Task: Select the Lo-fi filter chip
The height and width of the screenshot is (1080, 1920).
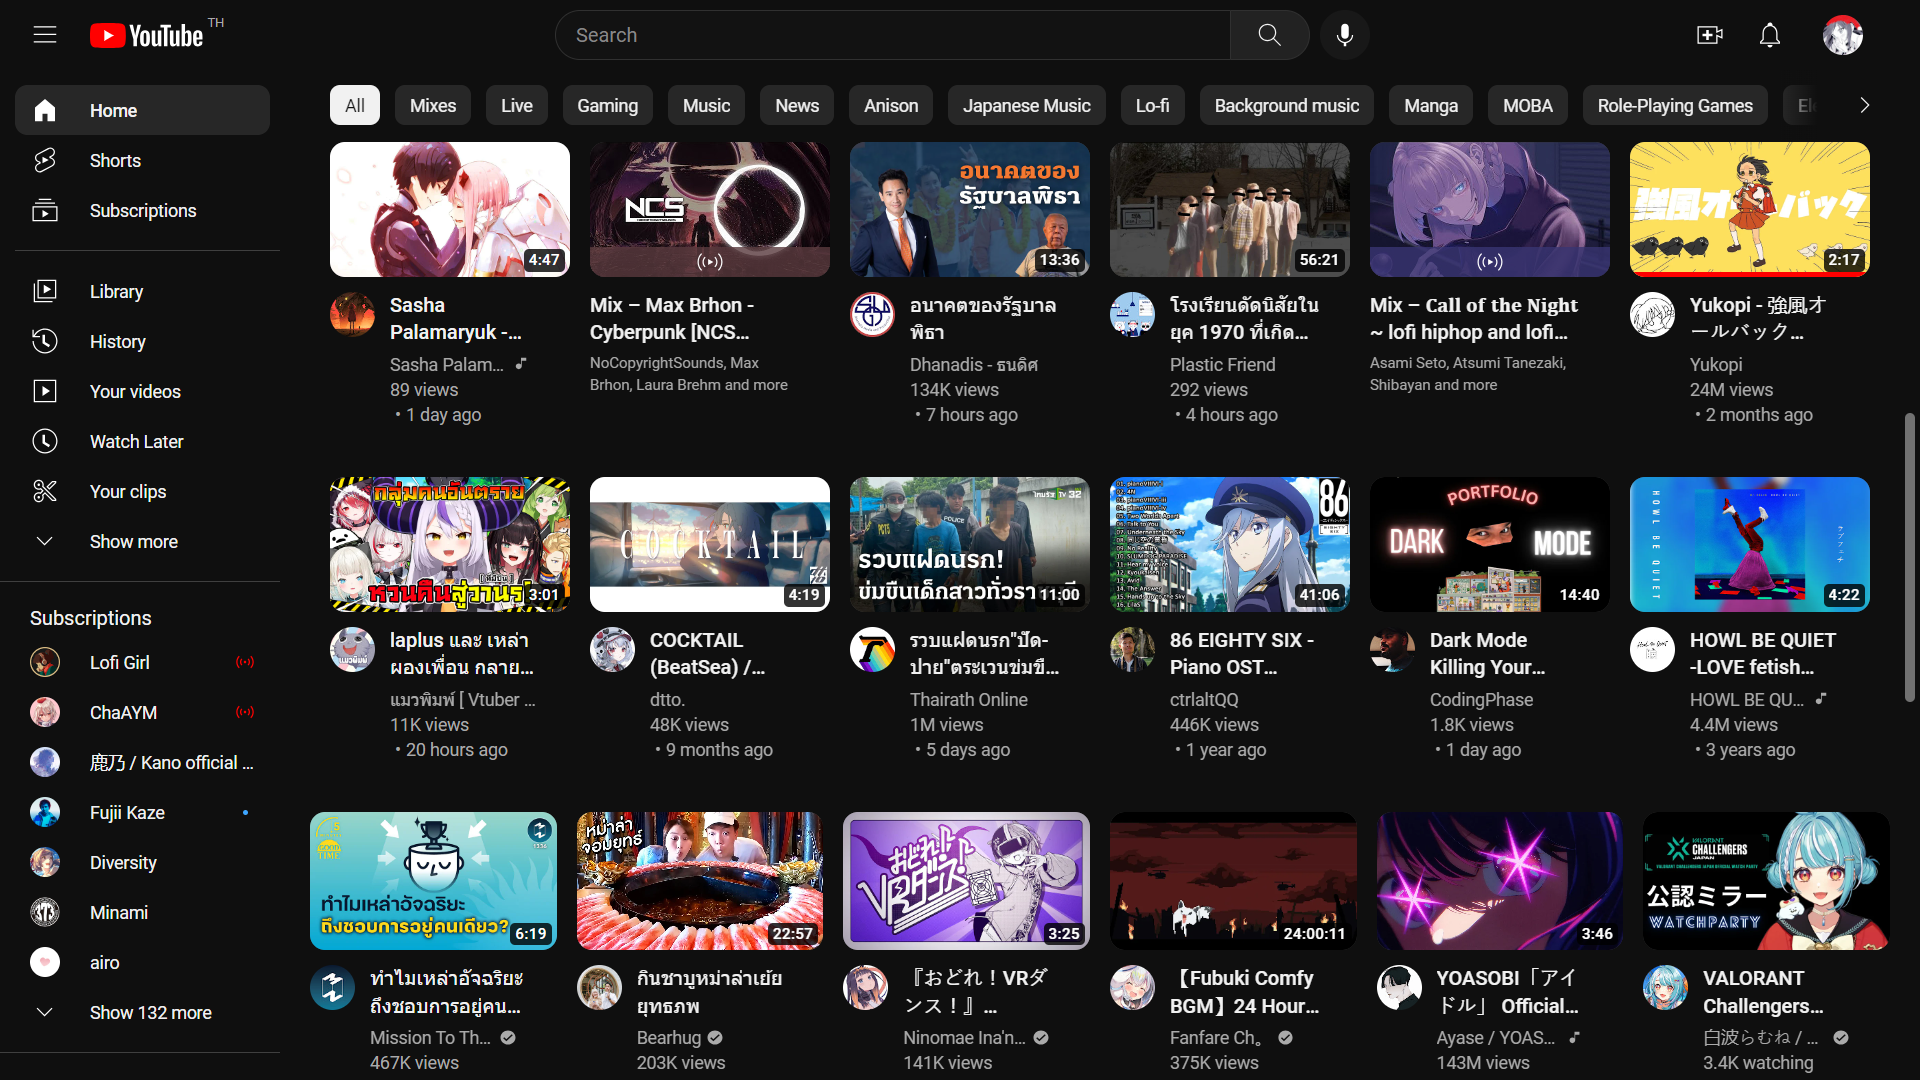Action: click(1152, 105)
